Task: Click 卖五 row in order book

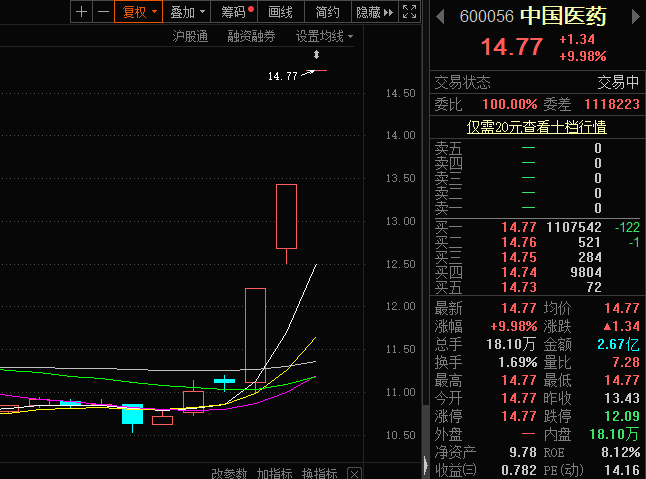Action: (537, 148)
